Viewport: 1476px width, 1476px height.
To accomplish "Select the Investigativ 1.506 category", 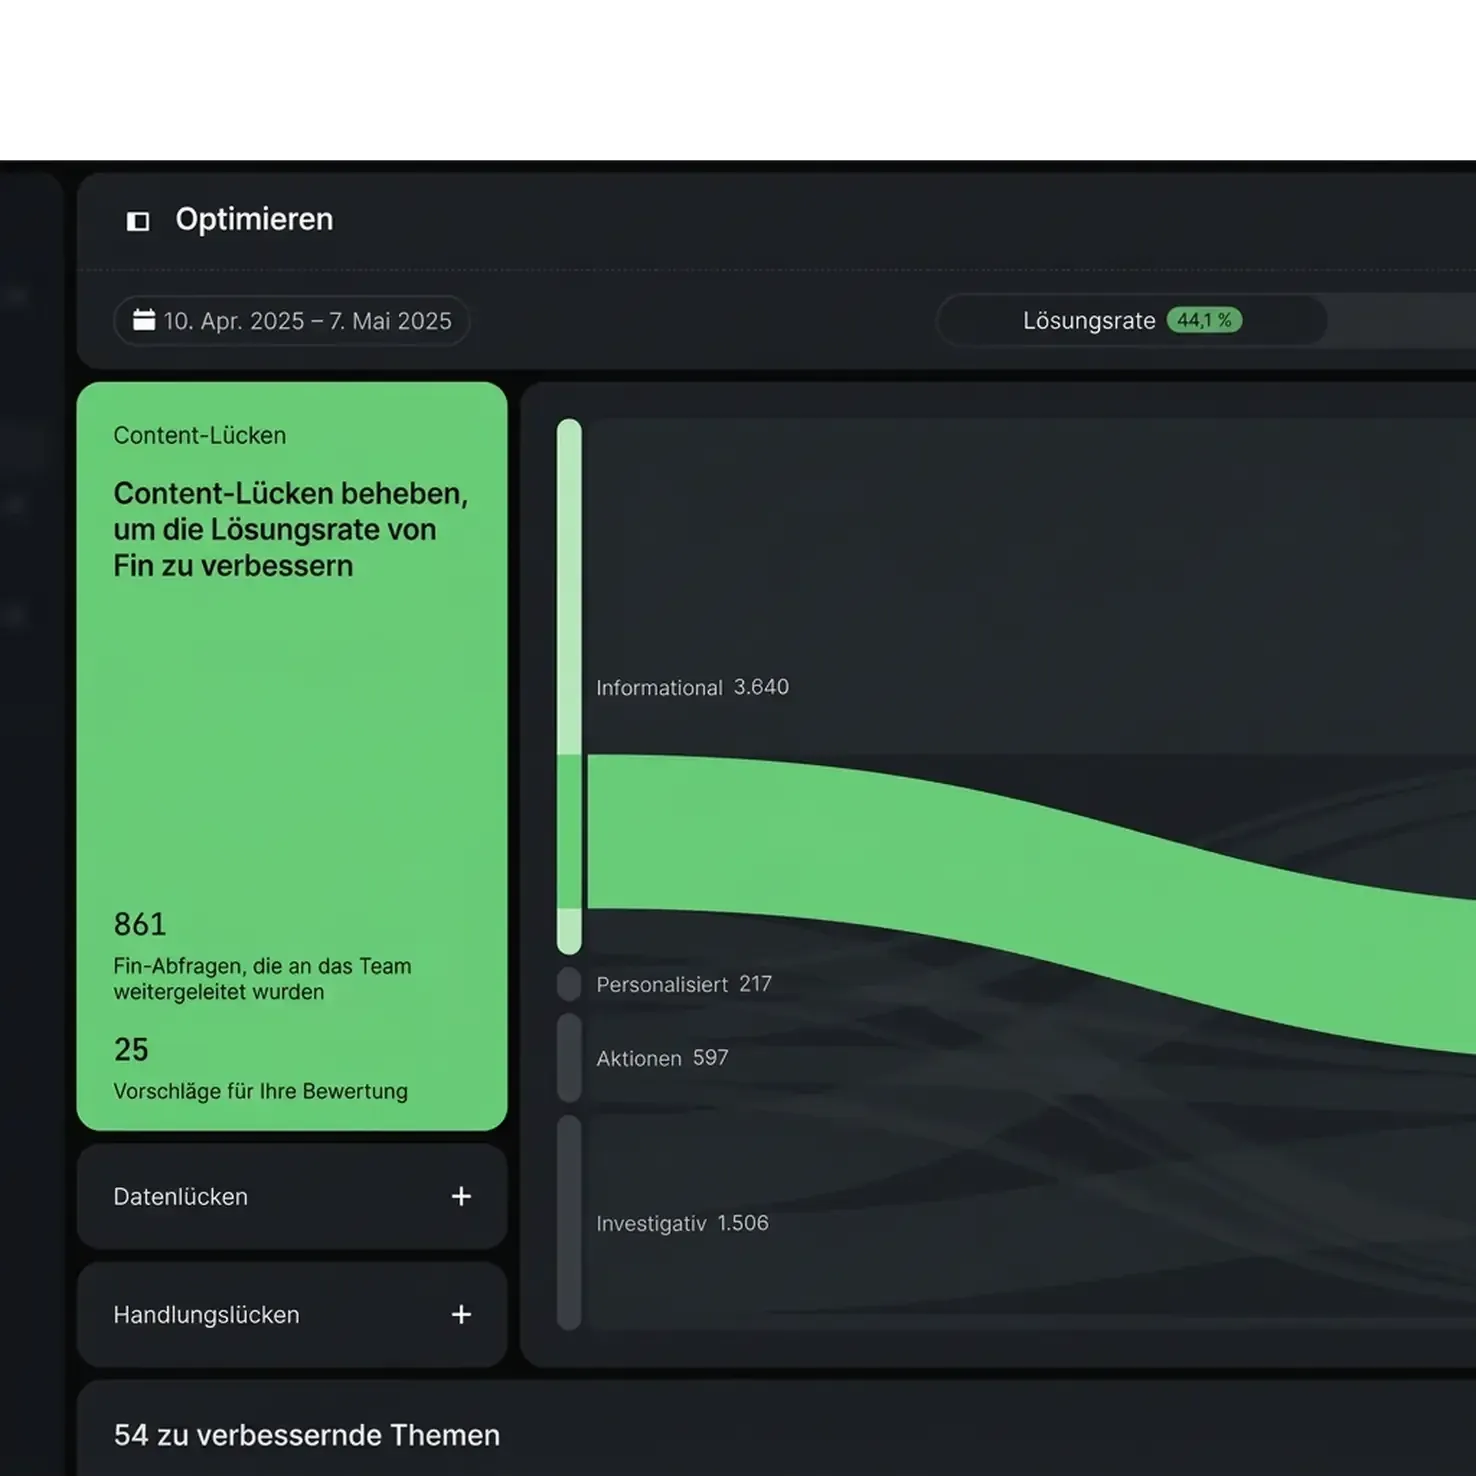I will click(x=682, y=1223).
